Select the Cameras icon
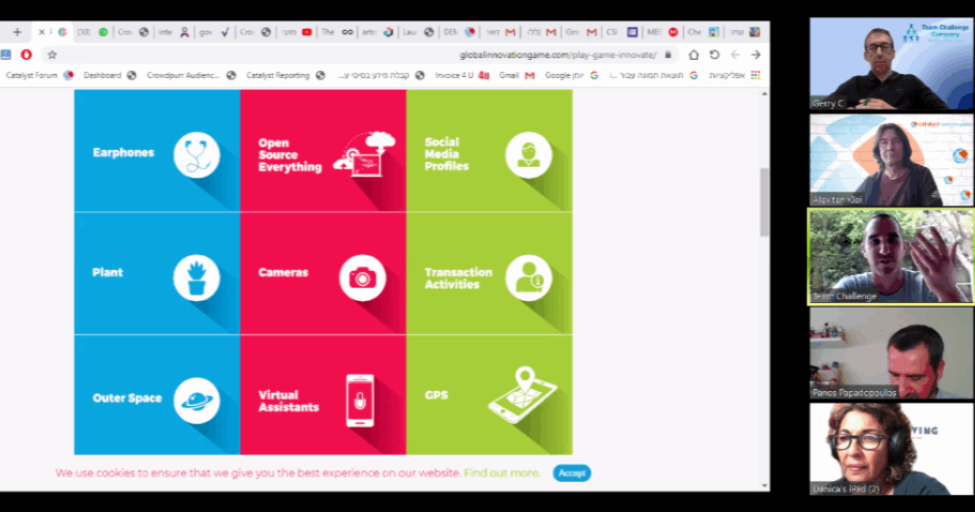The height and width of the screenshot is (512, 975). coord(362,278)
